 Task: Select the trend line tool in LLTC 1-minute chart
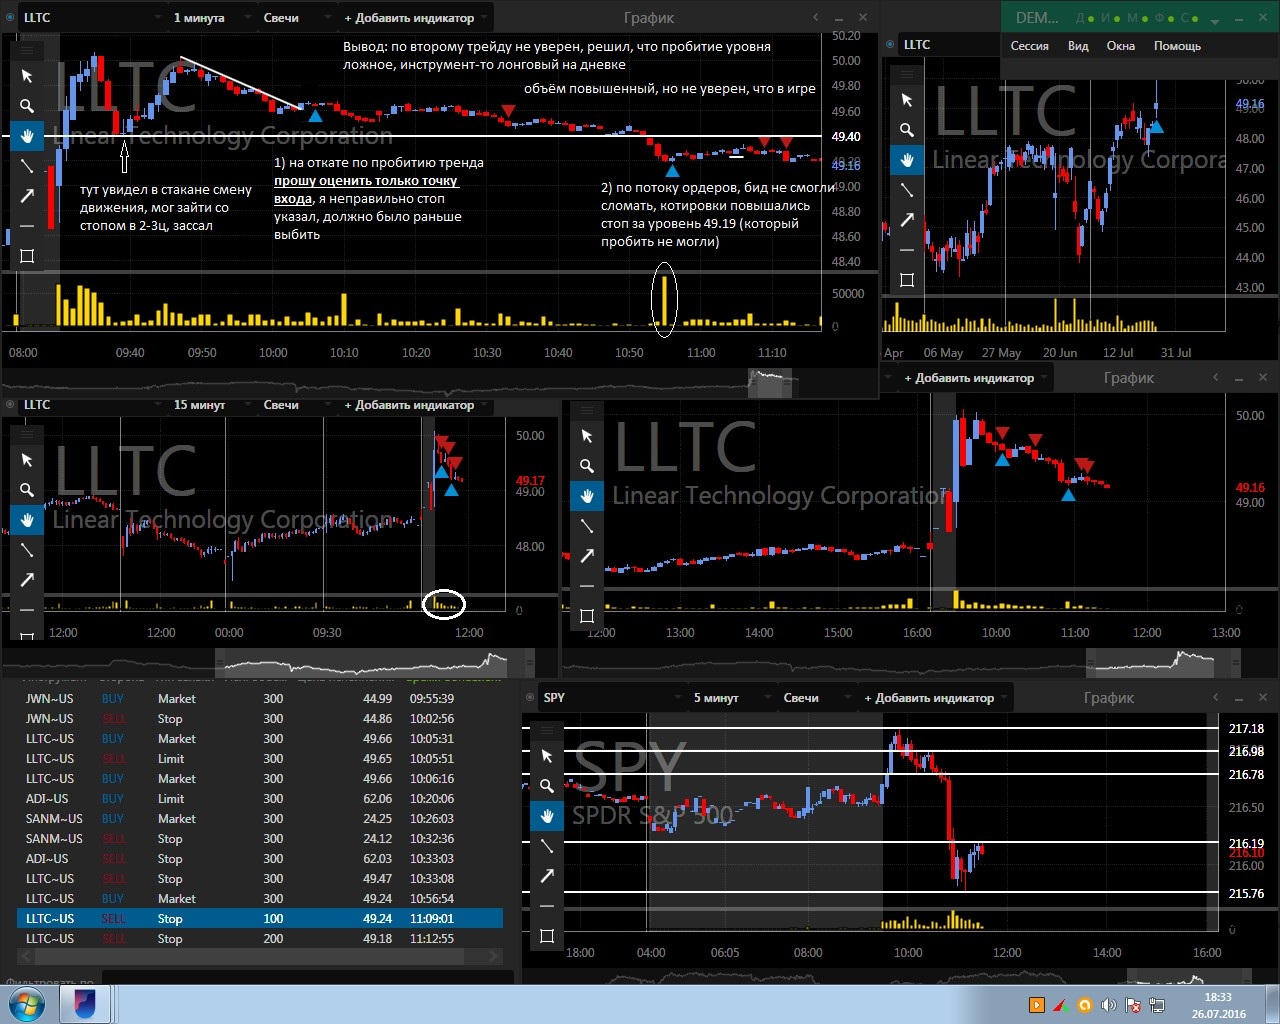(x=27, y=166)
